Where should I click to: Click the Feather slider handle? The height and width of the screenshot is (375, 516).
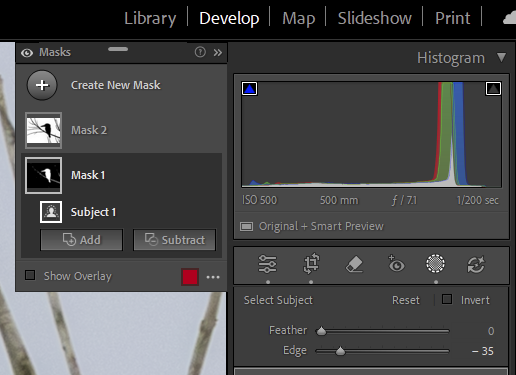pos(321,331)
